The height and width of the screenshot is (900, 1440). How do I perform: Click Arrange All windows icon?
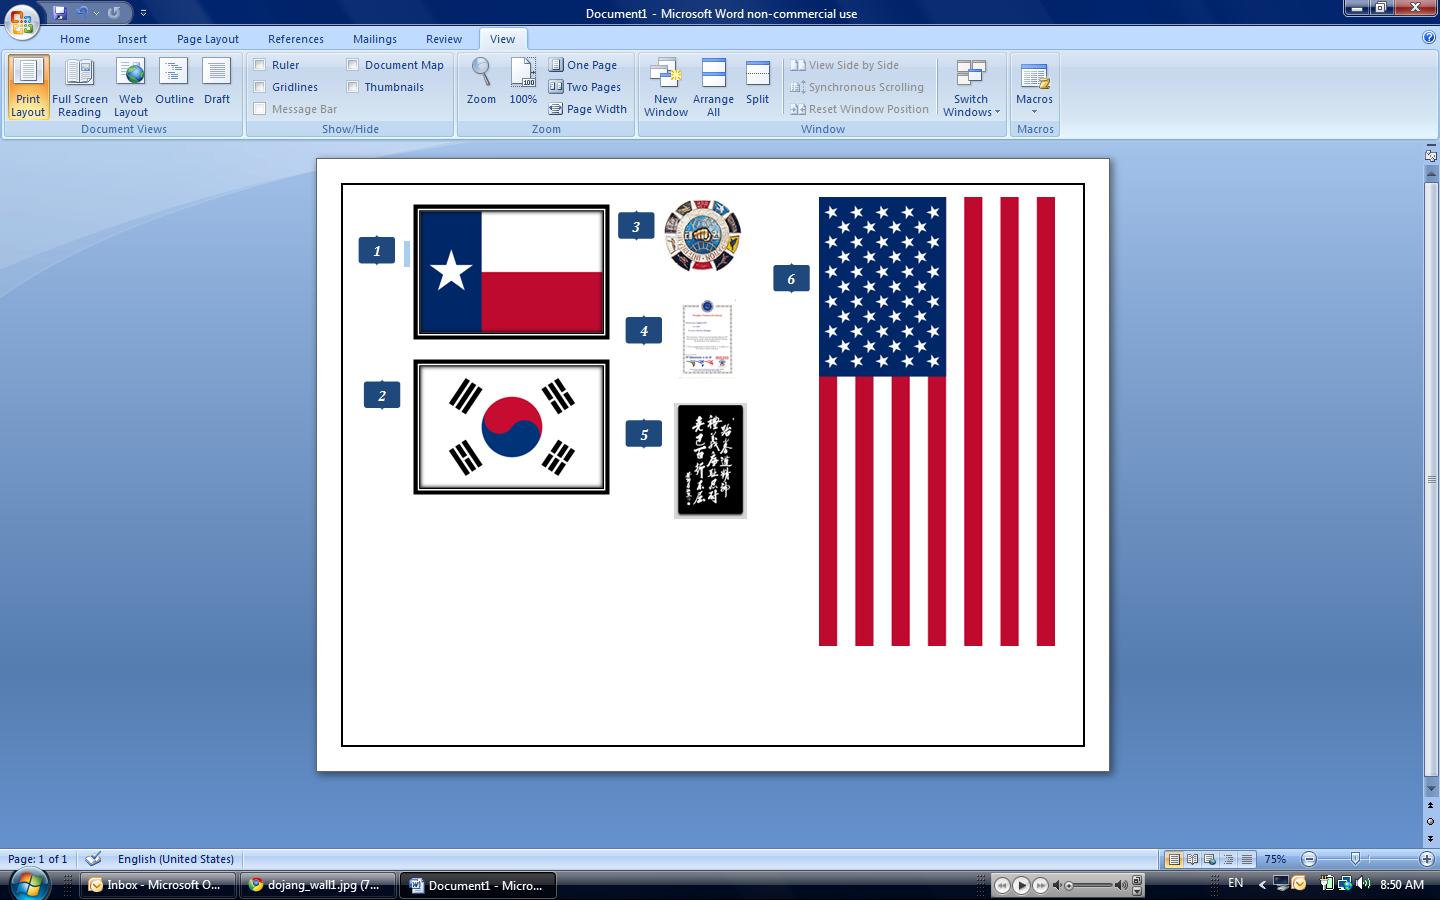tap(713, 87)
